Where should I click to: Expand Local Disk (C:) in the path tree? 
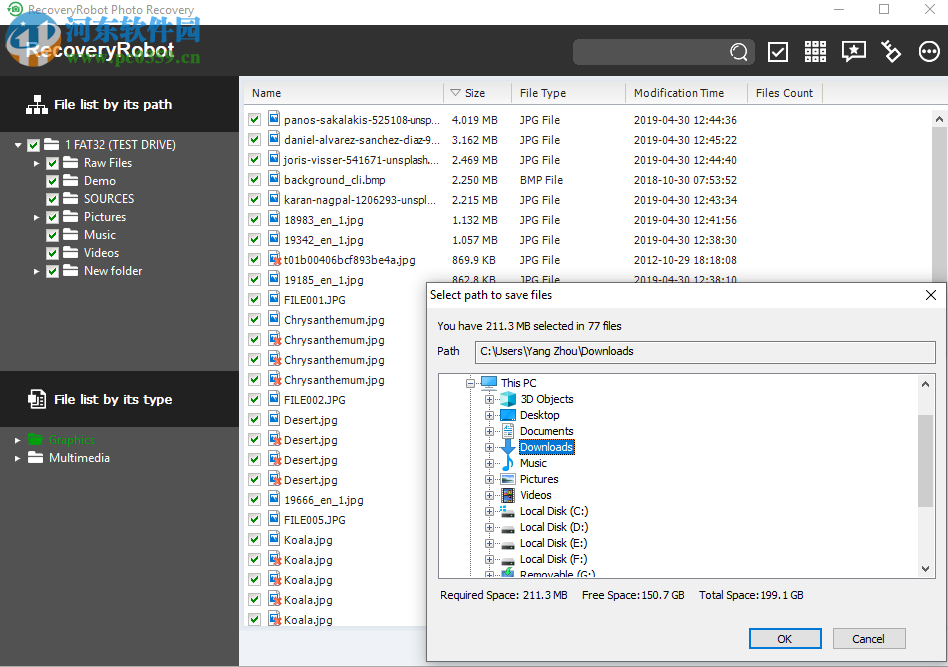point(488,511)
